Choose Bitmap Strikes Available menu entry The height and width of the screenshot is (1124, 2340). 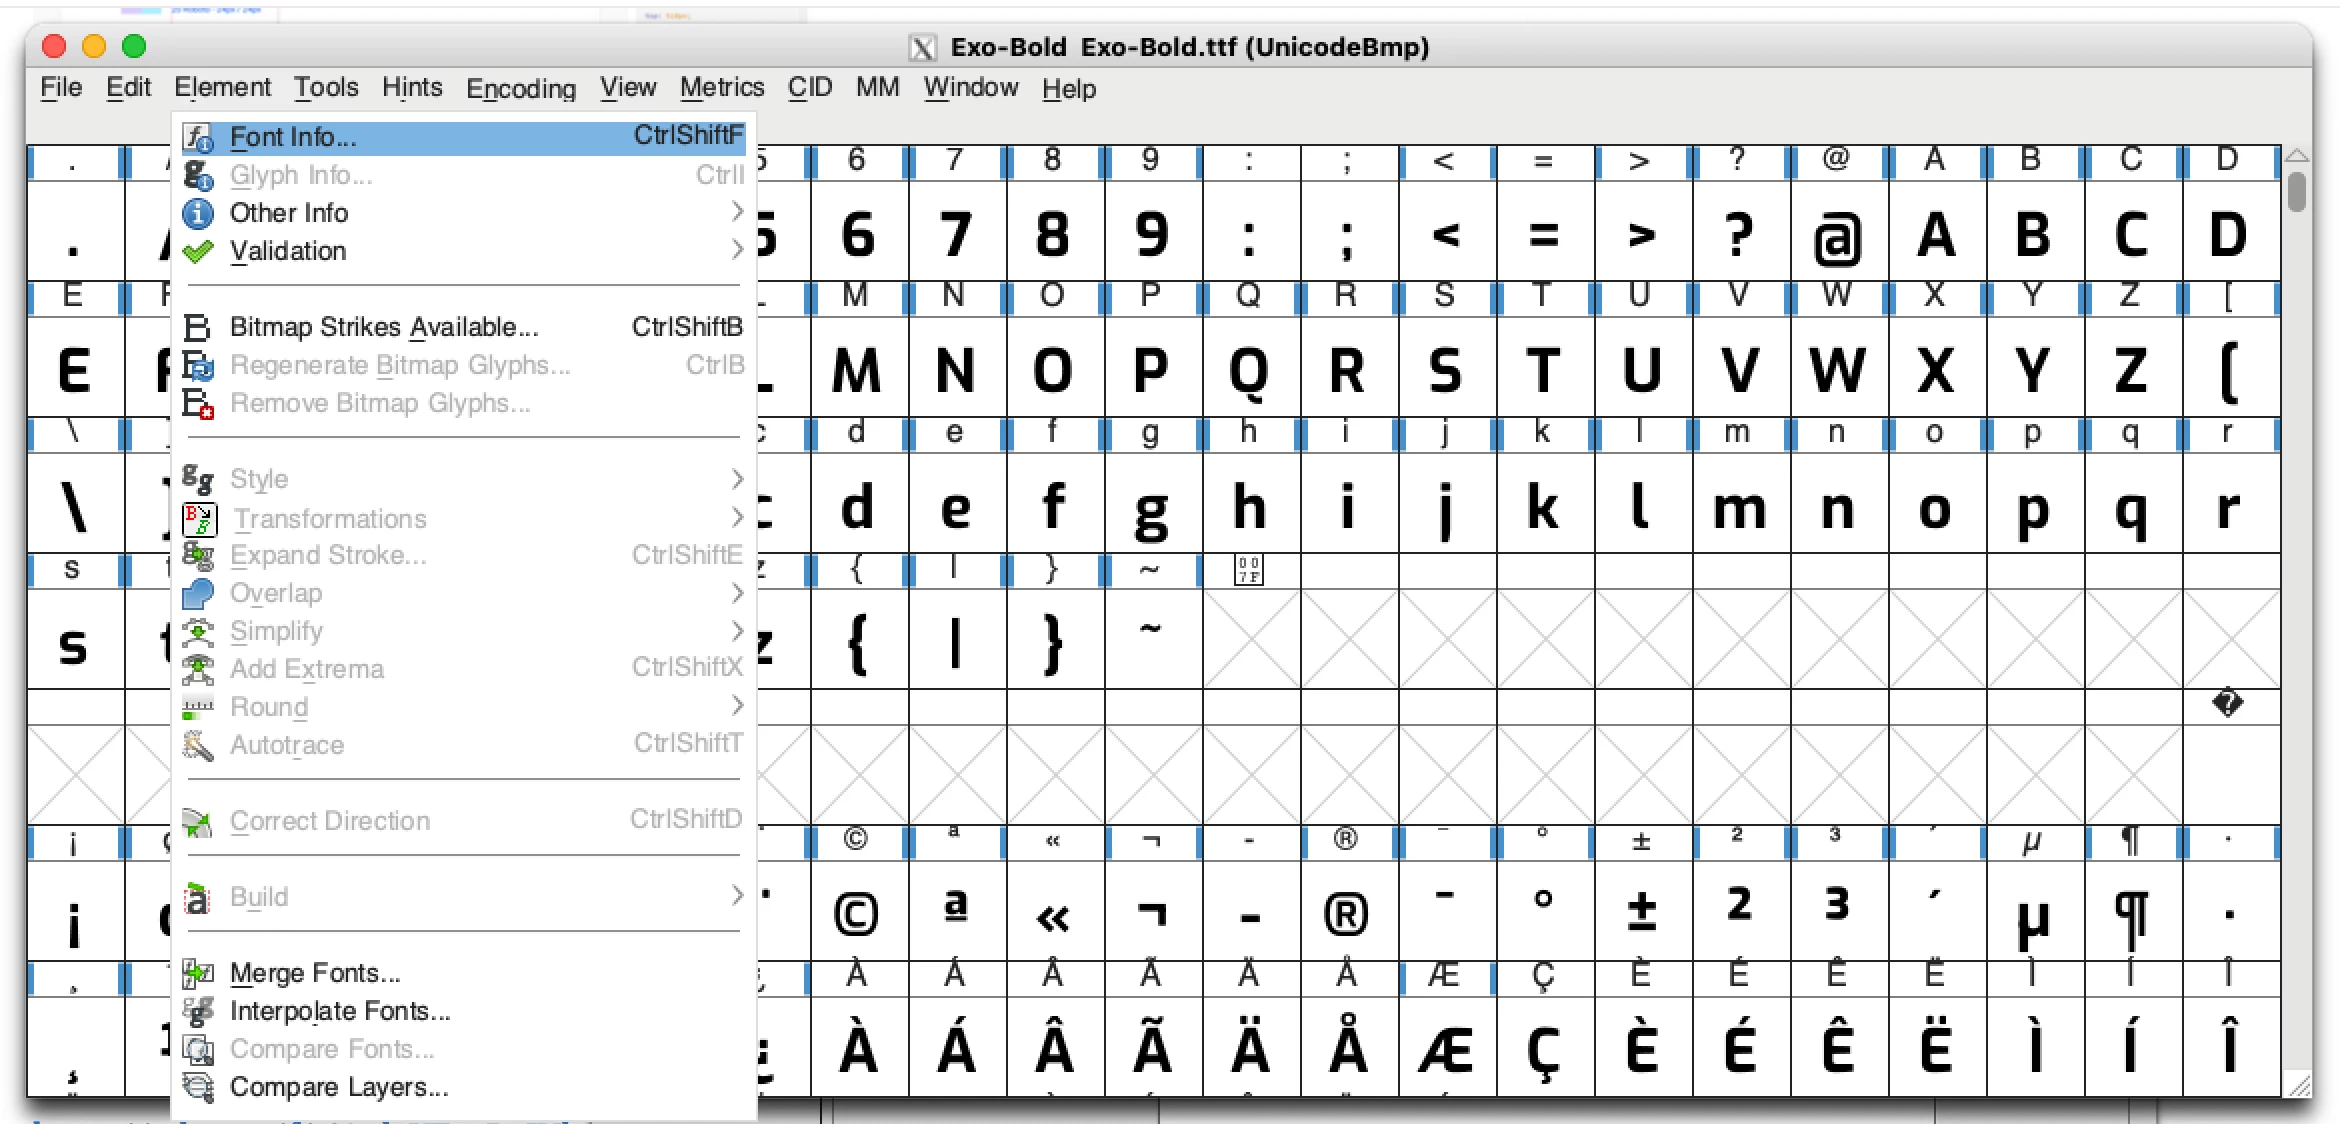click(x=384, y=327)
